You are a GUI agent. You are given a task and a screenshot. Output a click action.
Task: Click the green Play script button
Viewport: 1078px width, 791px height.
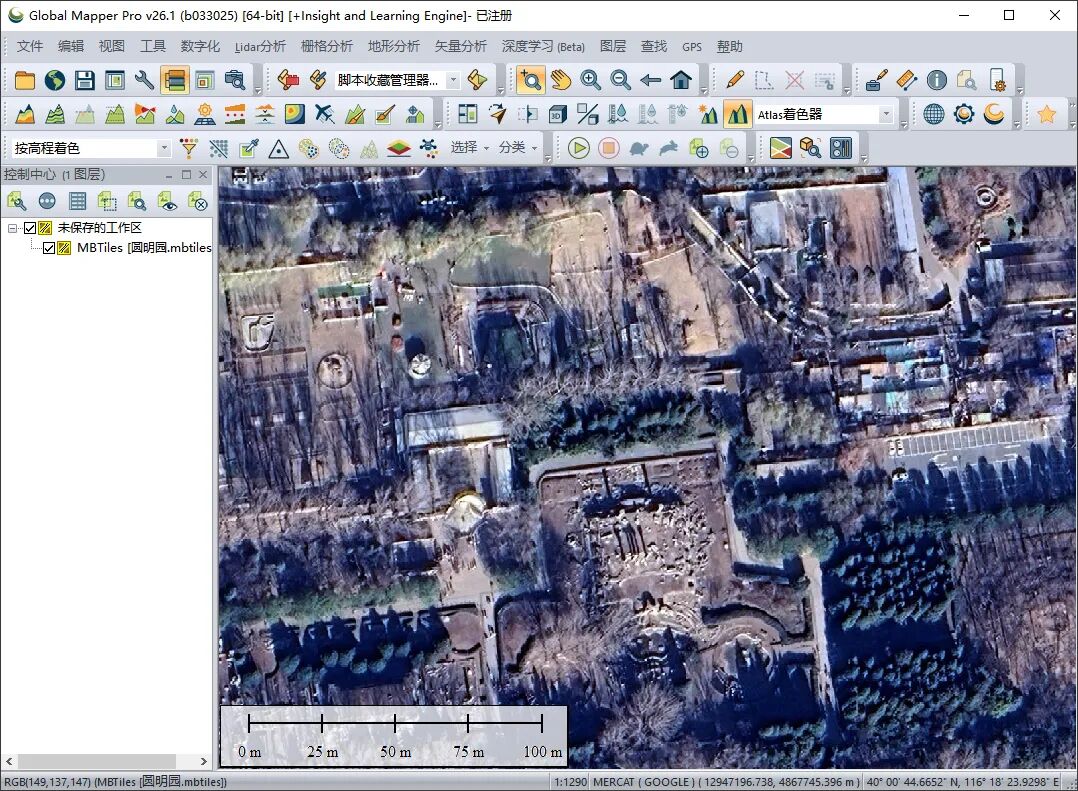[579, 148]
